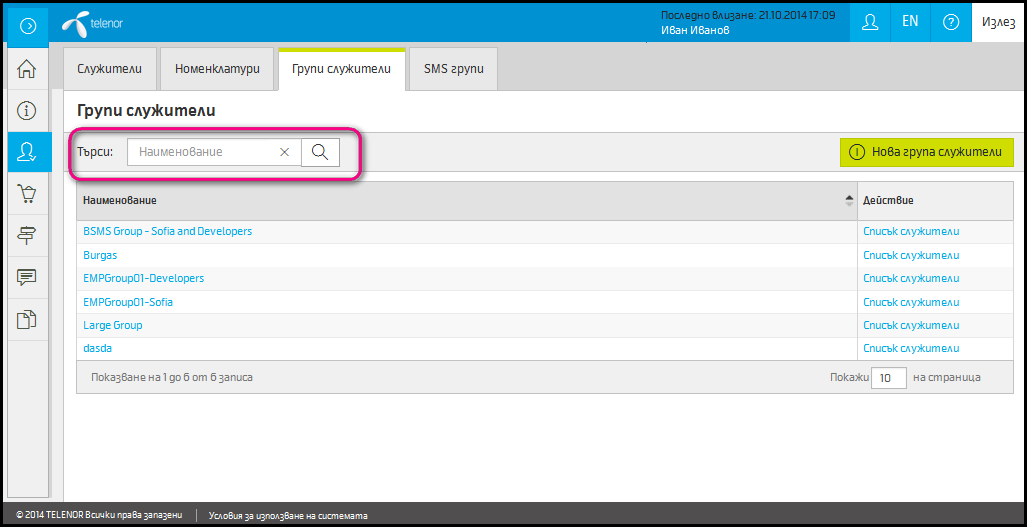The height and width of the screenshot is (527, 1027).
Task: Open the dasda group
Action: coord(98,348)
